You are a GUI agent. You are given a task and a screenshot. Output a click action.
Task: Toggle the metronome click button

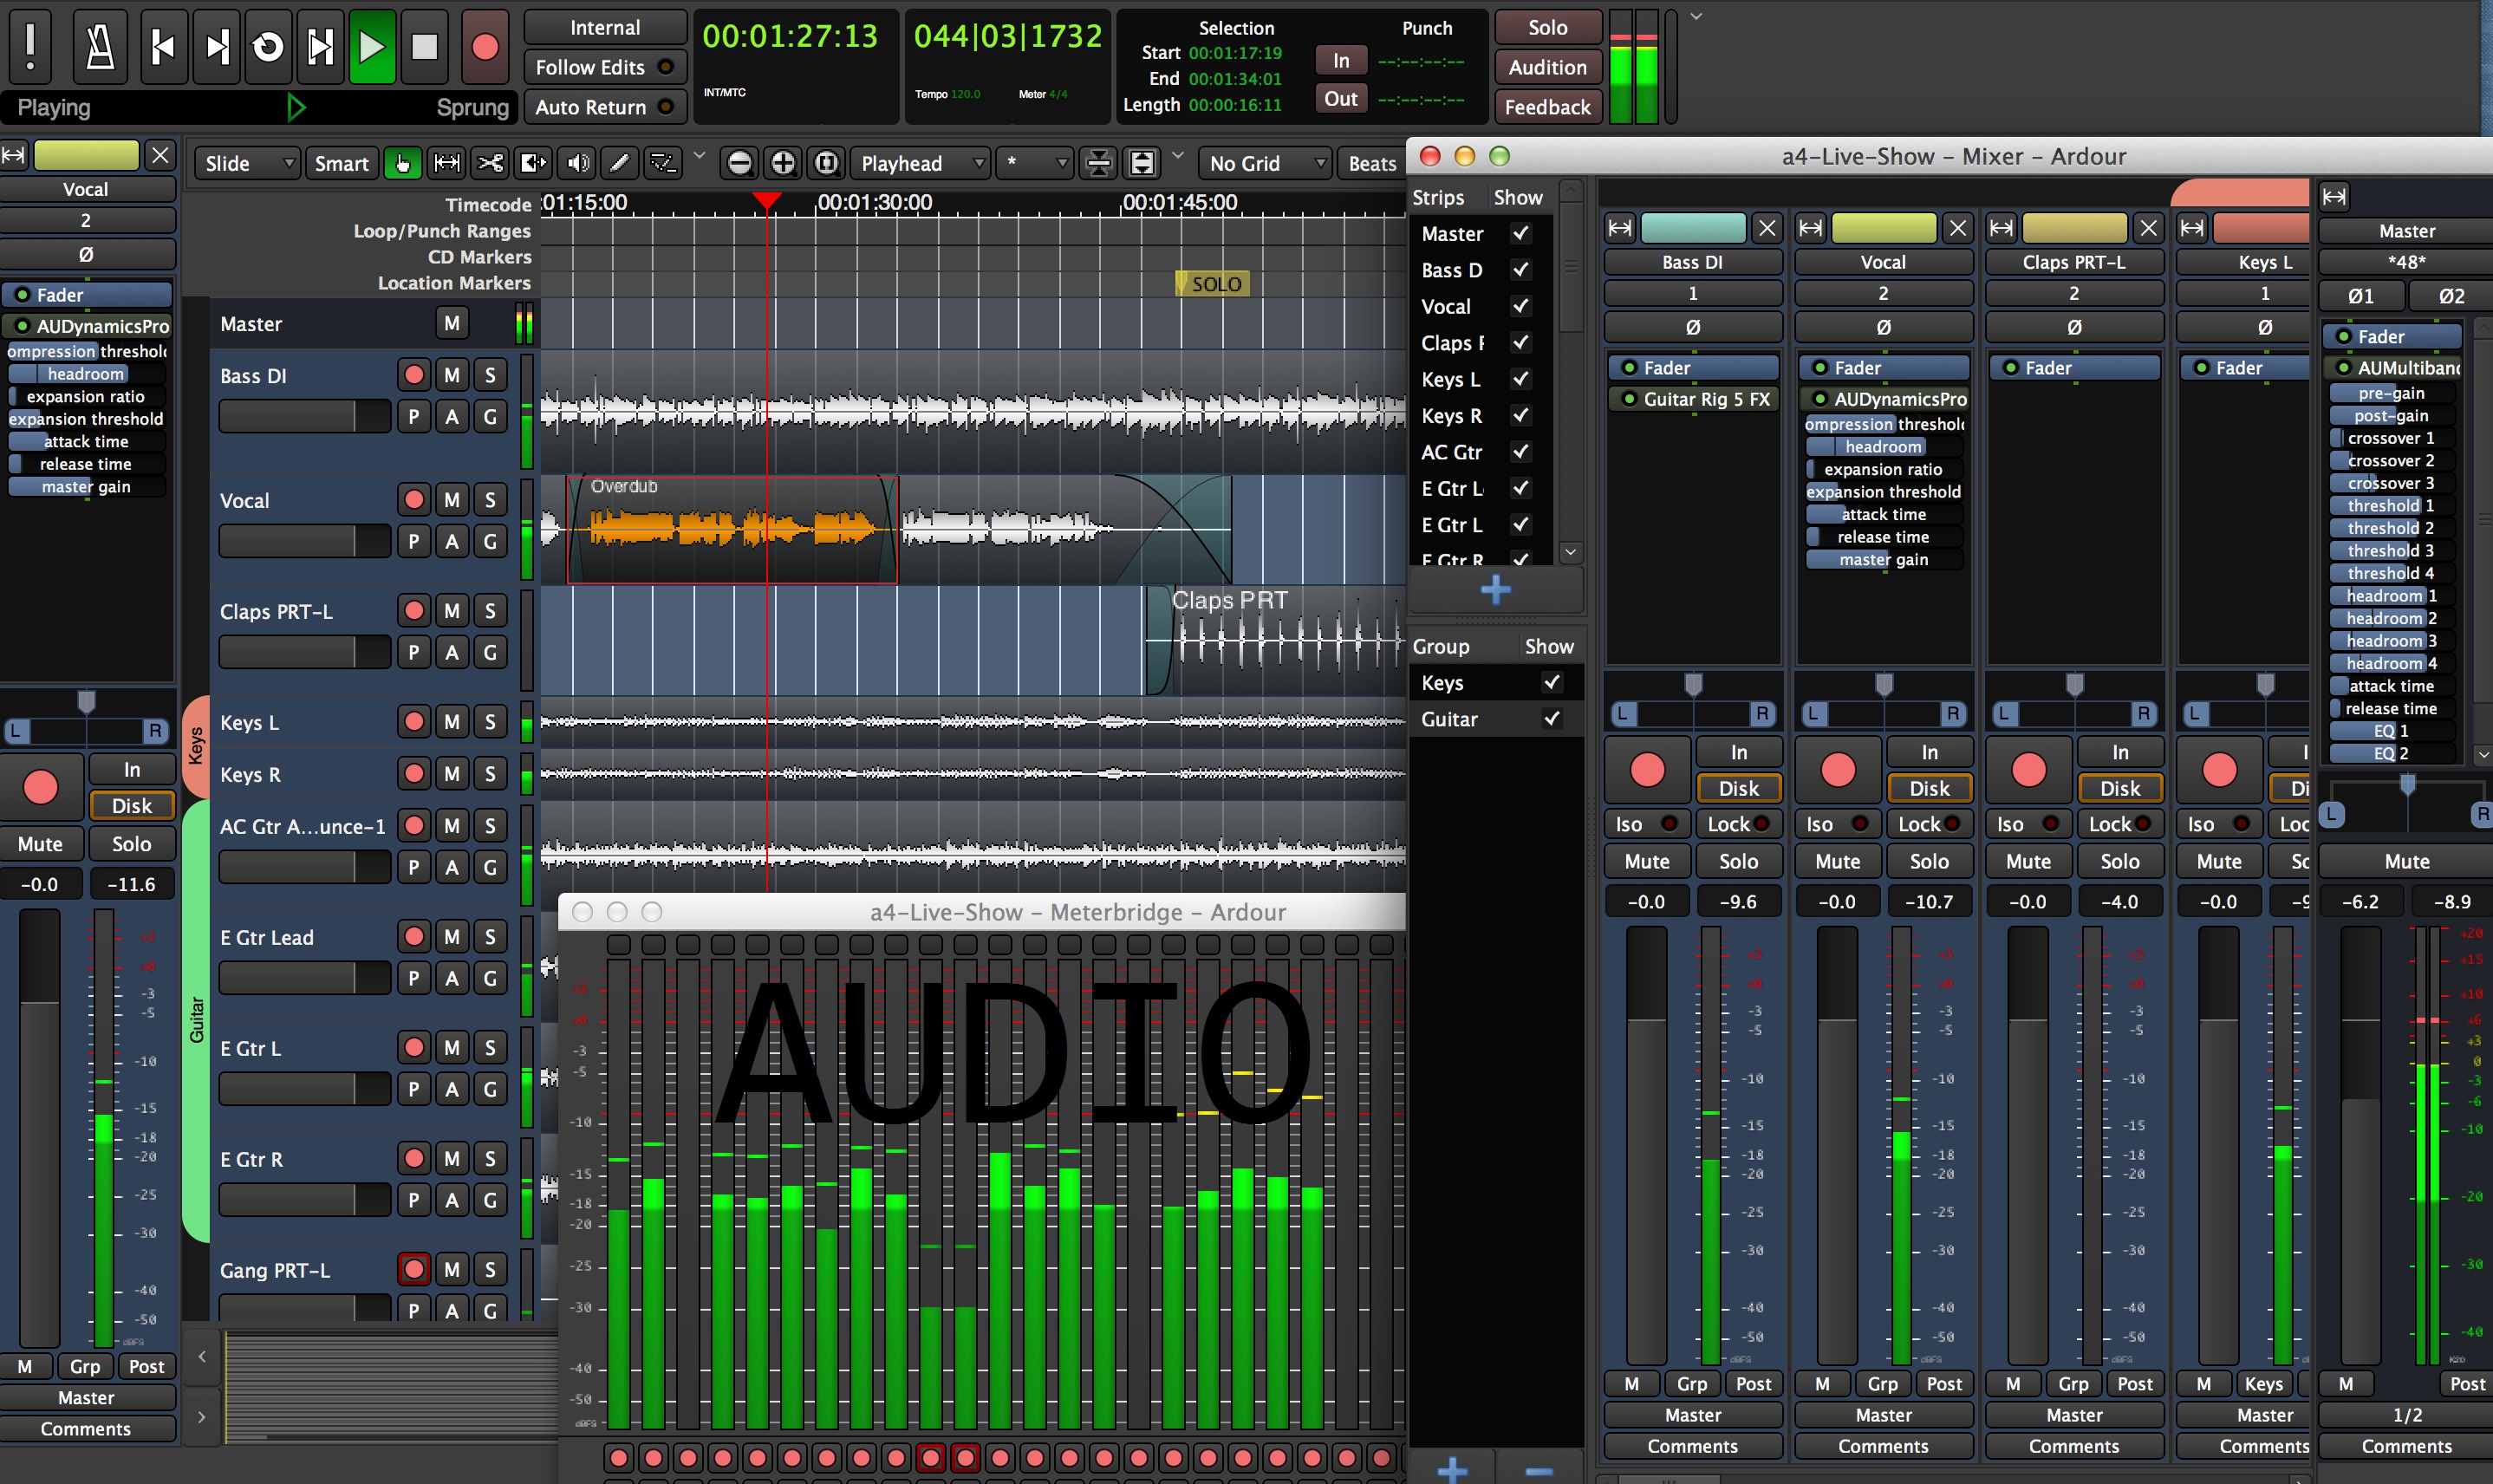coord(100,47)
